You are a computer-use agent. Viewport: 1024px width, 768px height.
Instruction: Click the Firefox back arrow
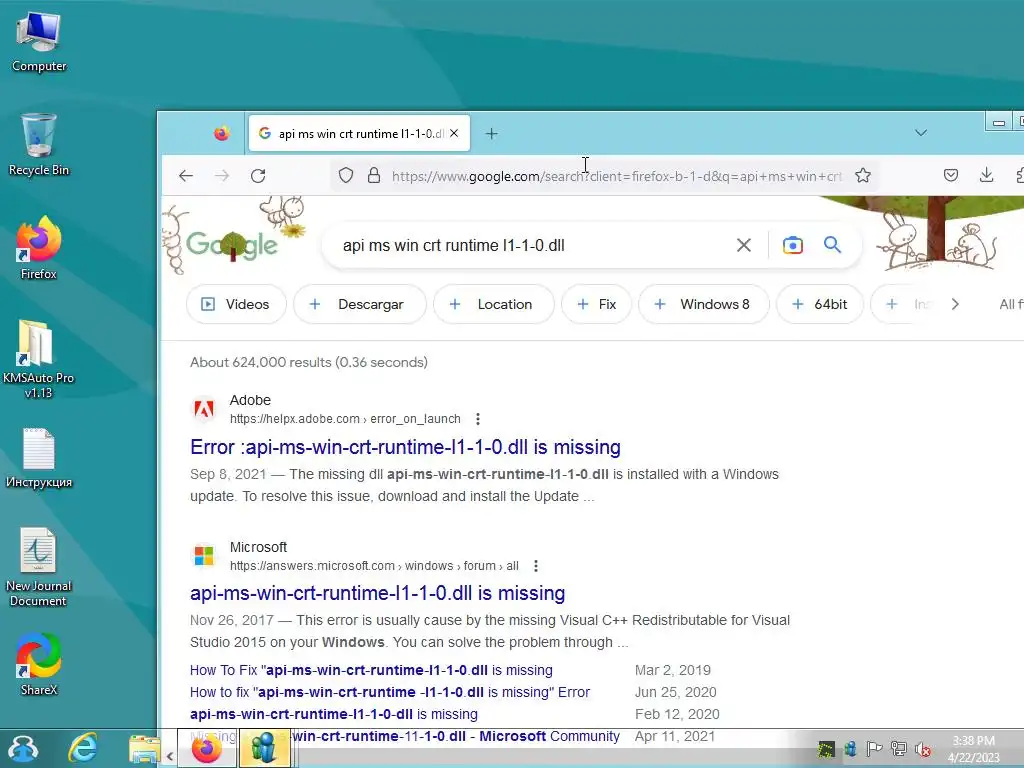186,176
